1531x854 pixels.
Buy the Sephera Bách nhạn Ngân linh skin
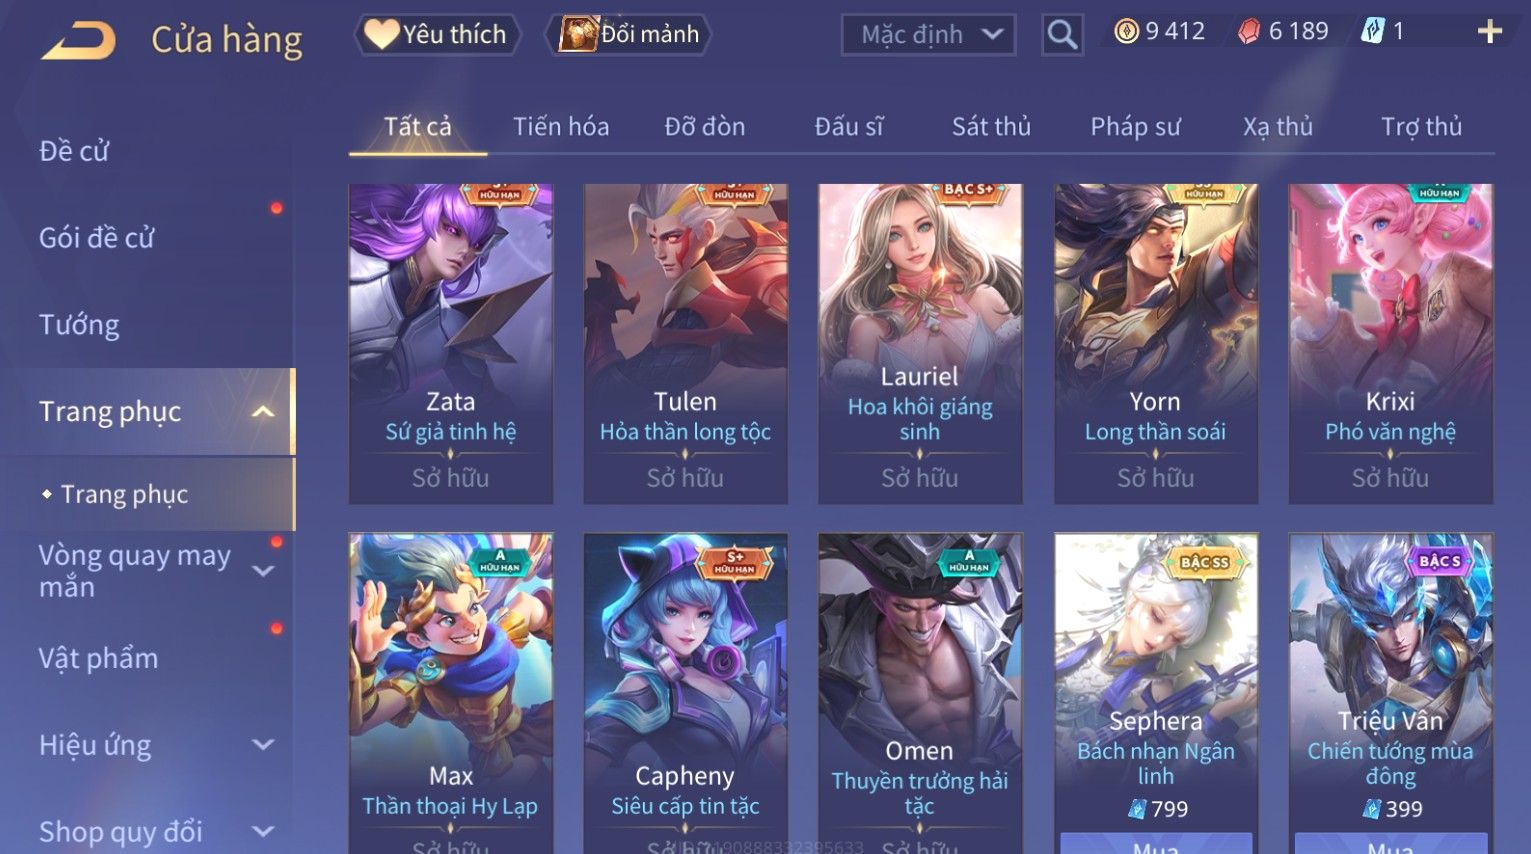(x=1156, y=843)
